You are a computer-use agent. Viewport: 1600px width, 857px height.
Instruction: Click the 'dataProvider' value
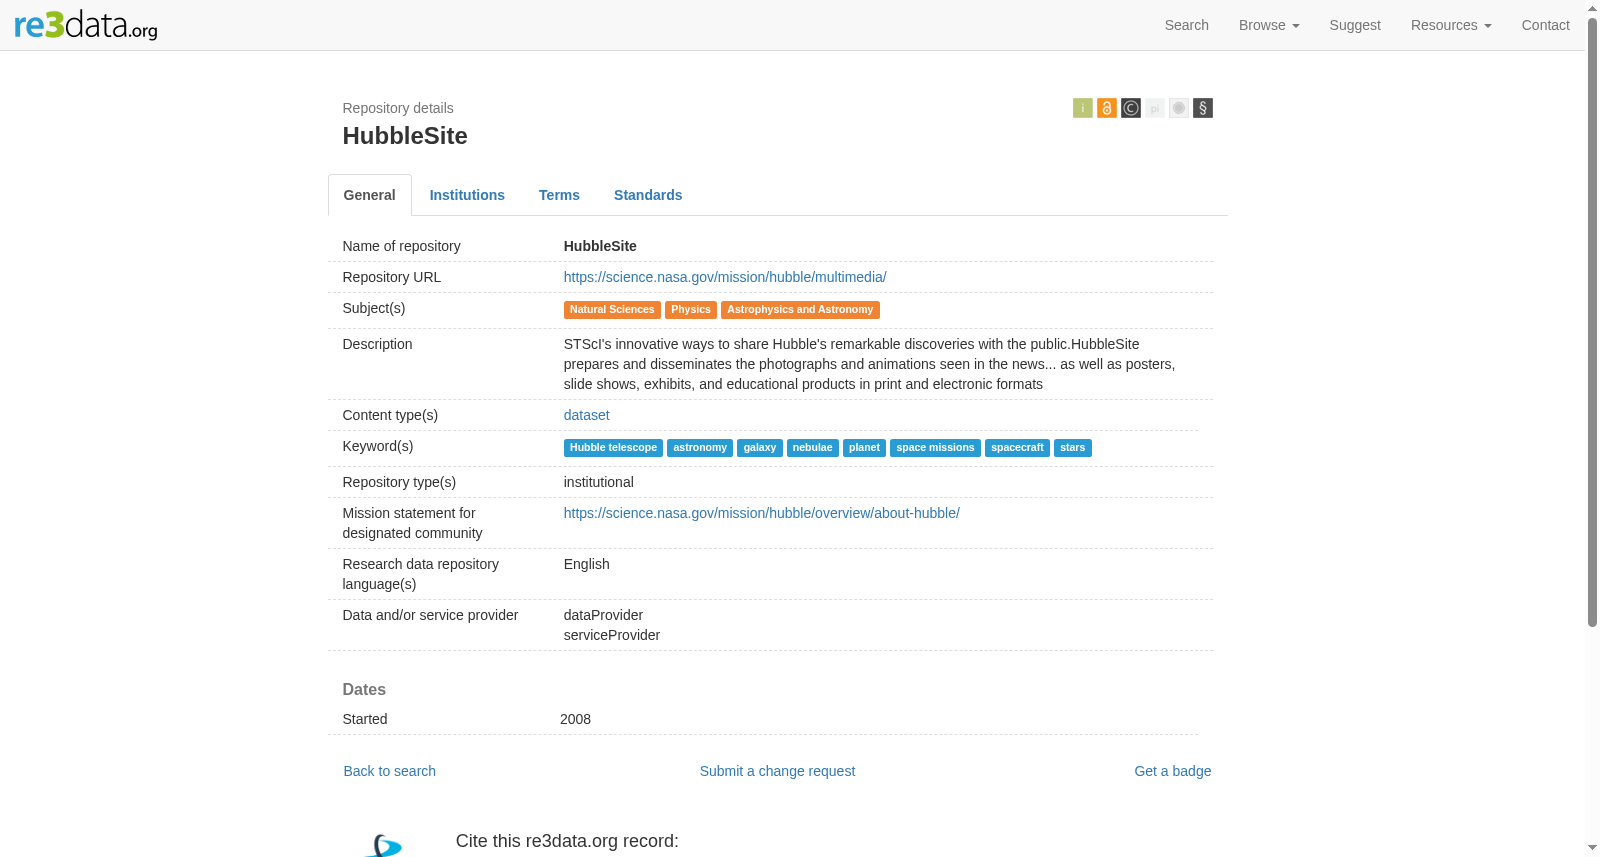(x=603, y=615)
